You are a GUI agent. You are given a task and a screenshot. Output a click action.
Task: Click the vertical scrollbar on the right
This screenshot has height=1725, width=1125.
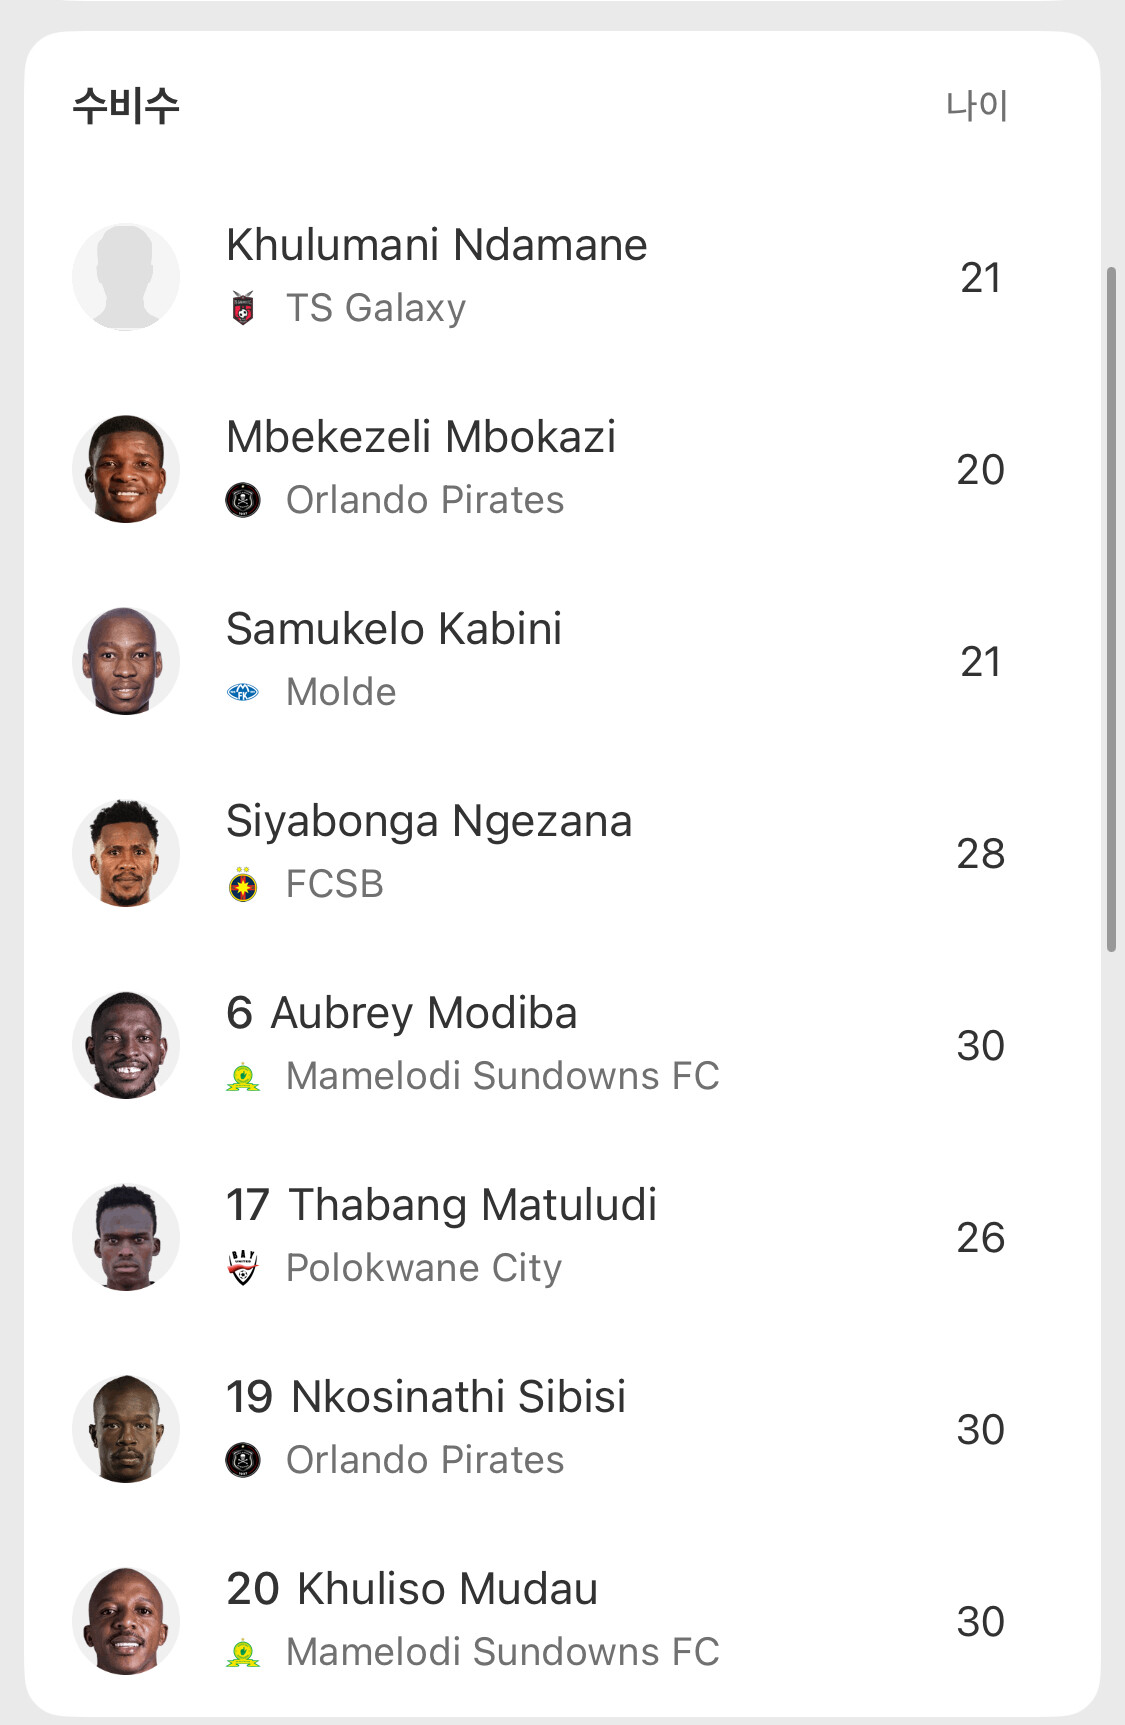tap(1111, 608)
